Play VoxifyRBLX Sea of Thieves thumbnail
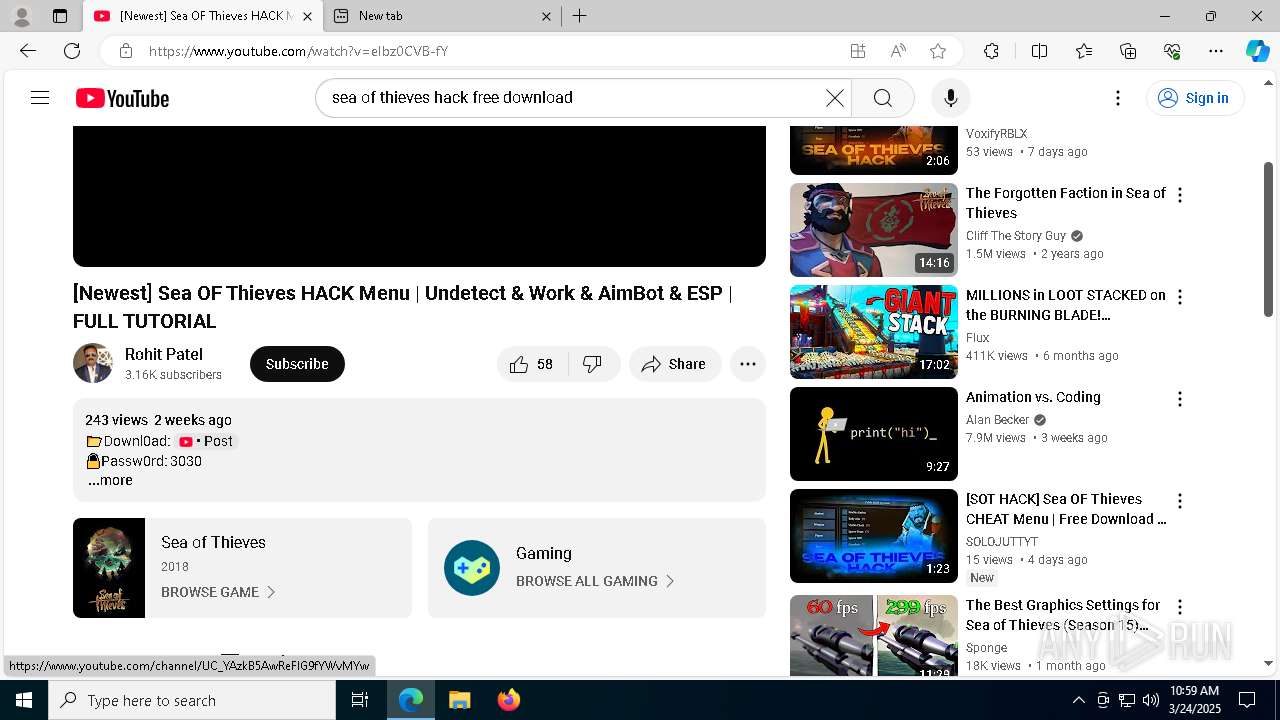 click(874, 150)
